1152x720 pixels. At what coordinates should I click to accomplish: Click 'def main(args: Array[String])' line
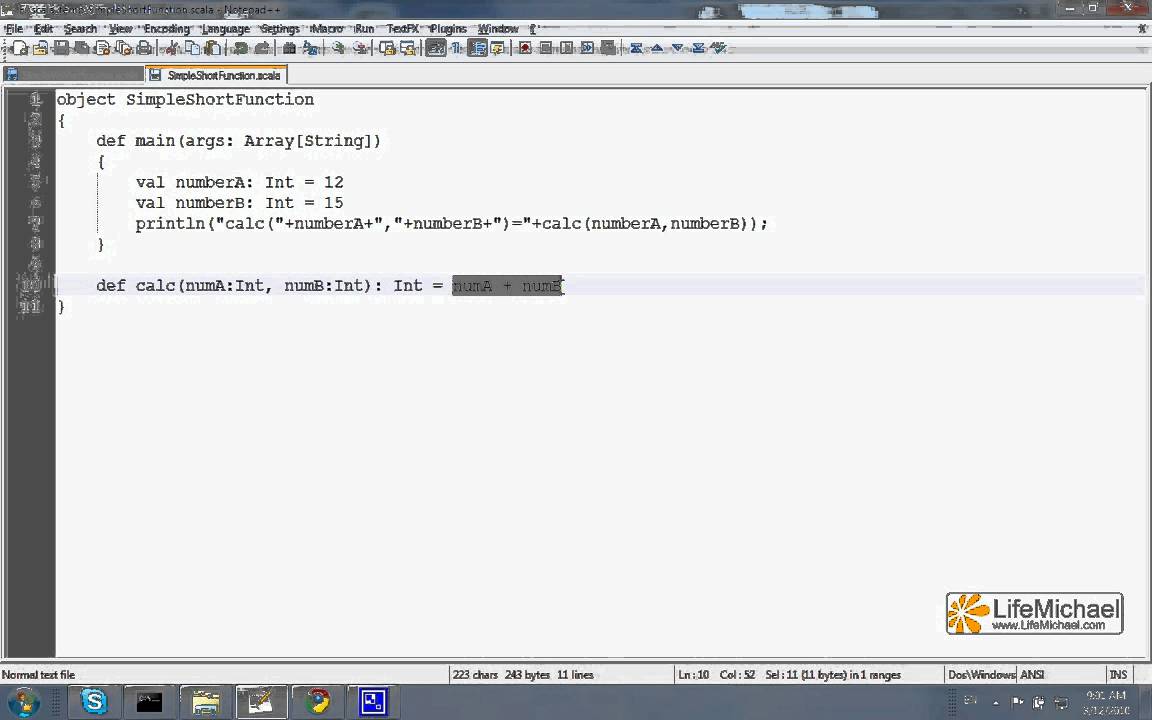click(238, 140)
